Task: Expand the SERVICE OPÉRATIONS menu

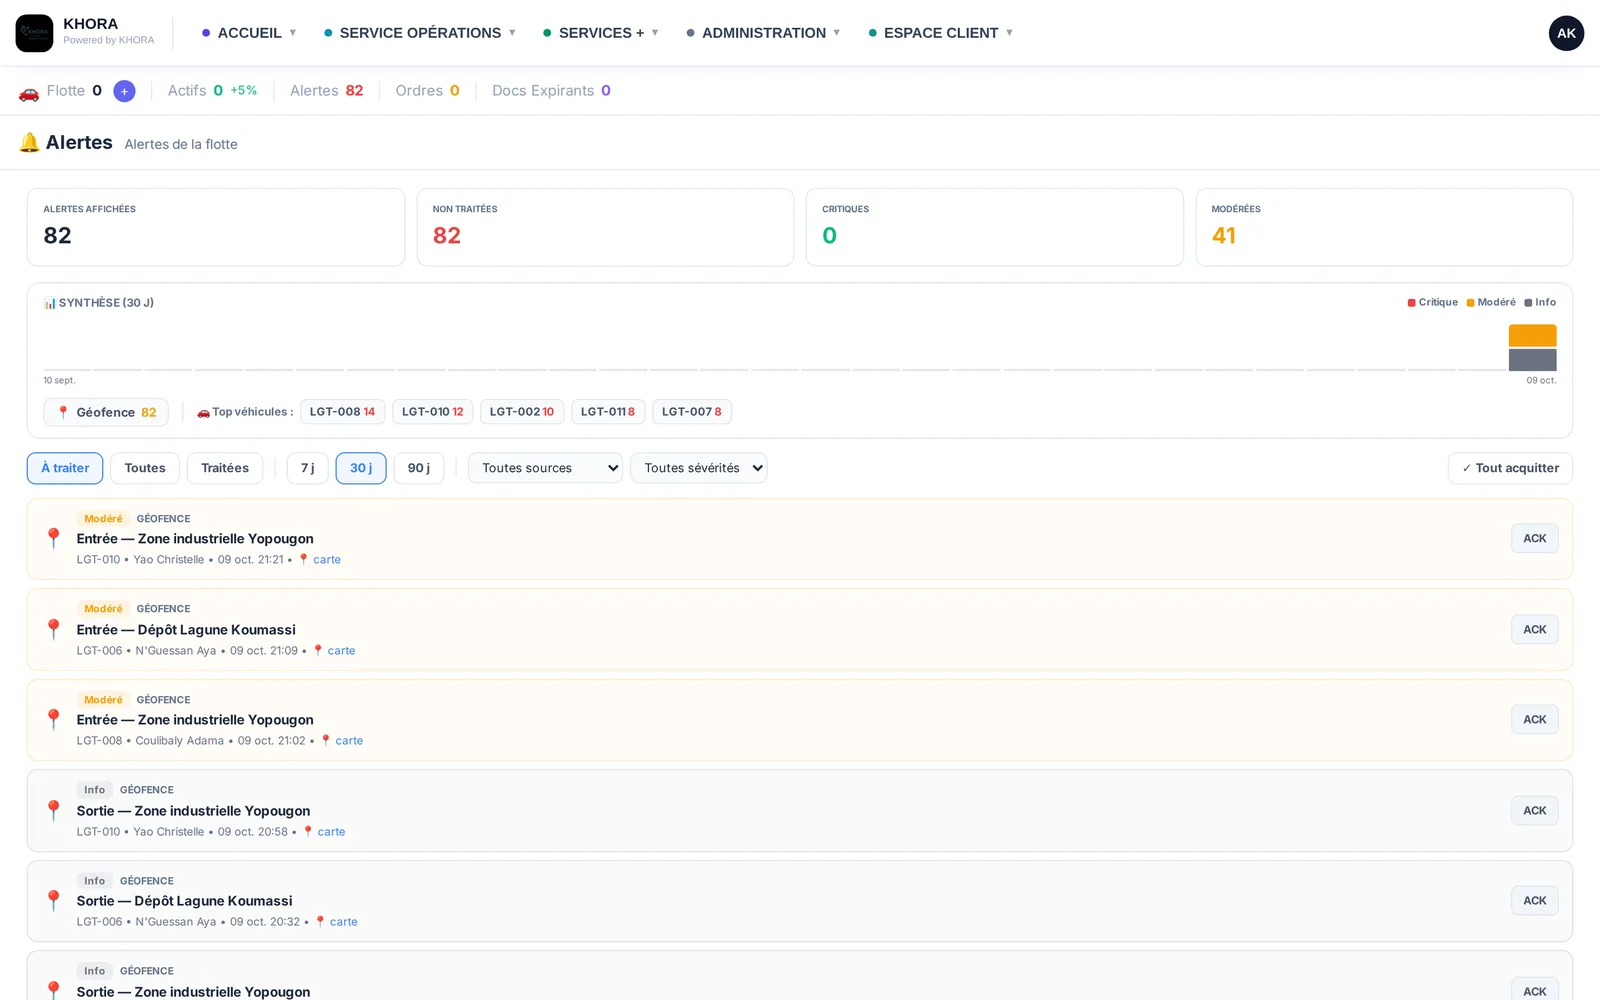Action: (420, 33)
